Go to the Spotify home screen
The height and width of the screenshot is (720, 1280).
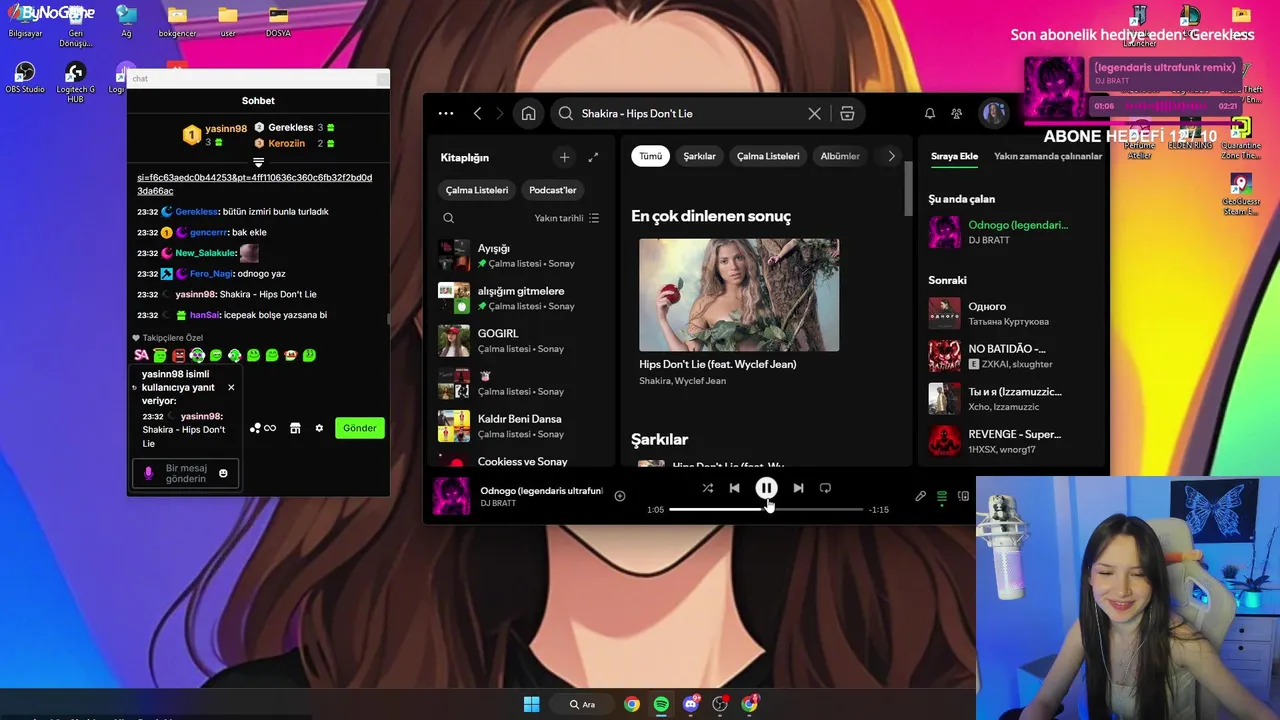(528, 113)
